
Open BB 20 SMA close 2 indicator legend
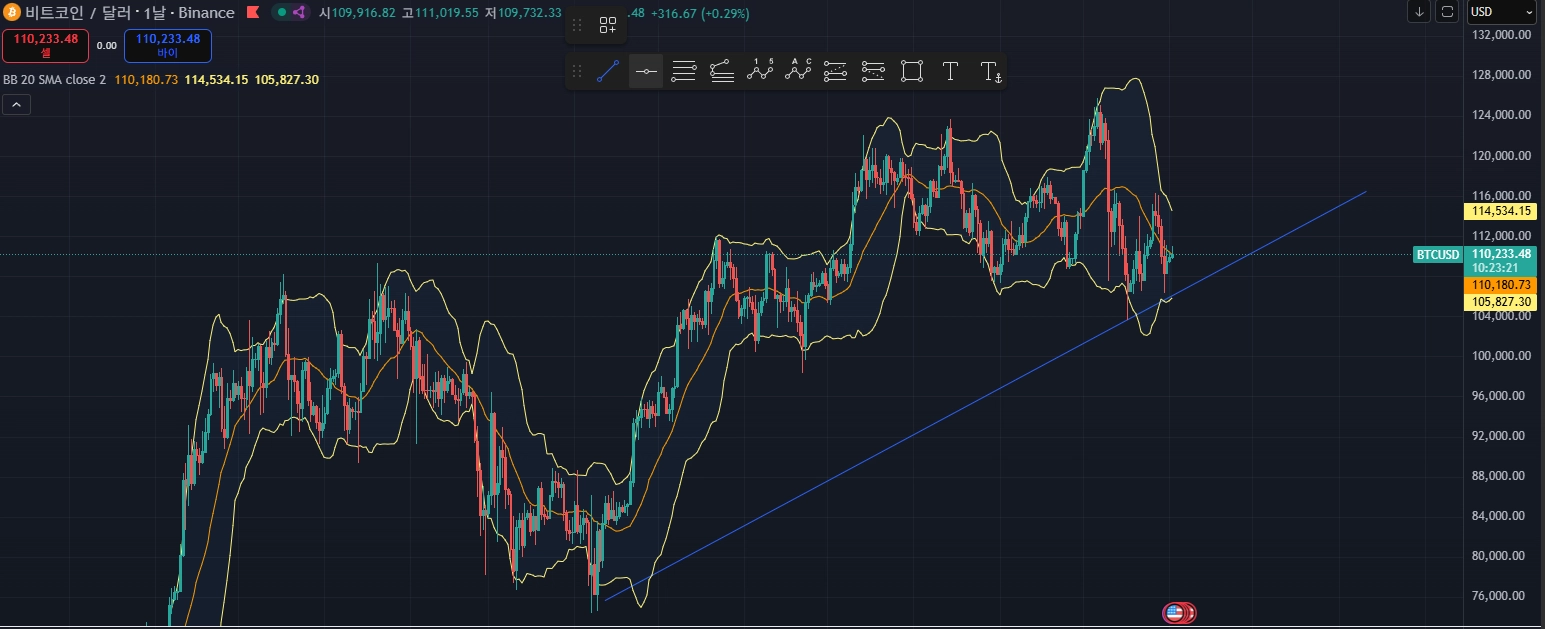point(54,79)
